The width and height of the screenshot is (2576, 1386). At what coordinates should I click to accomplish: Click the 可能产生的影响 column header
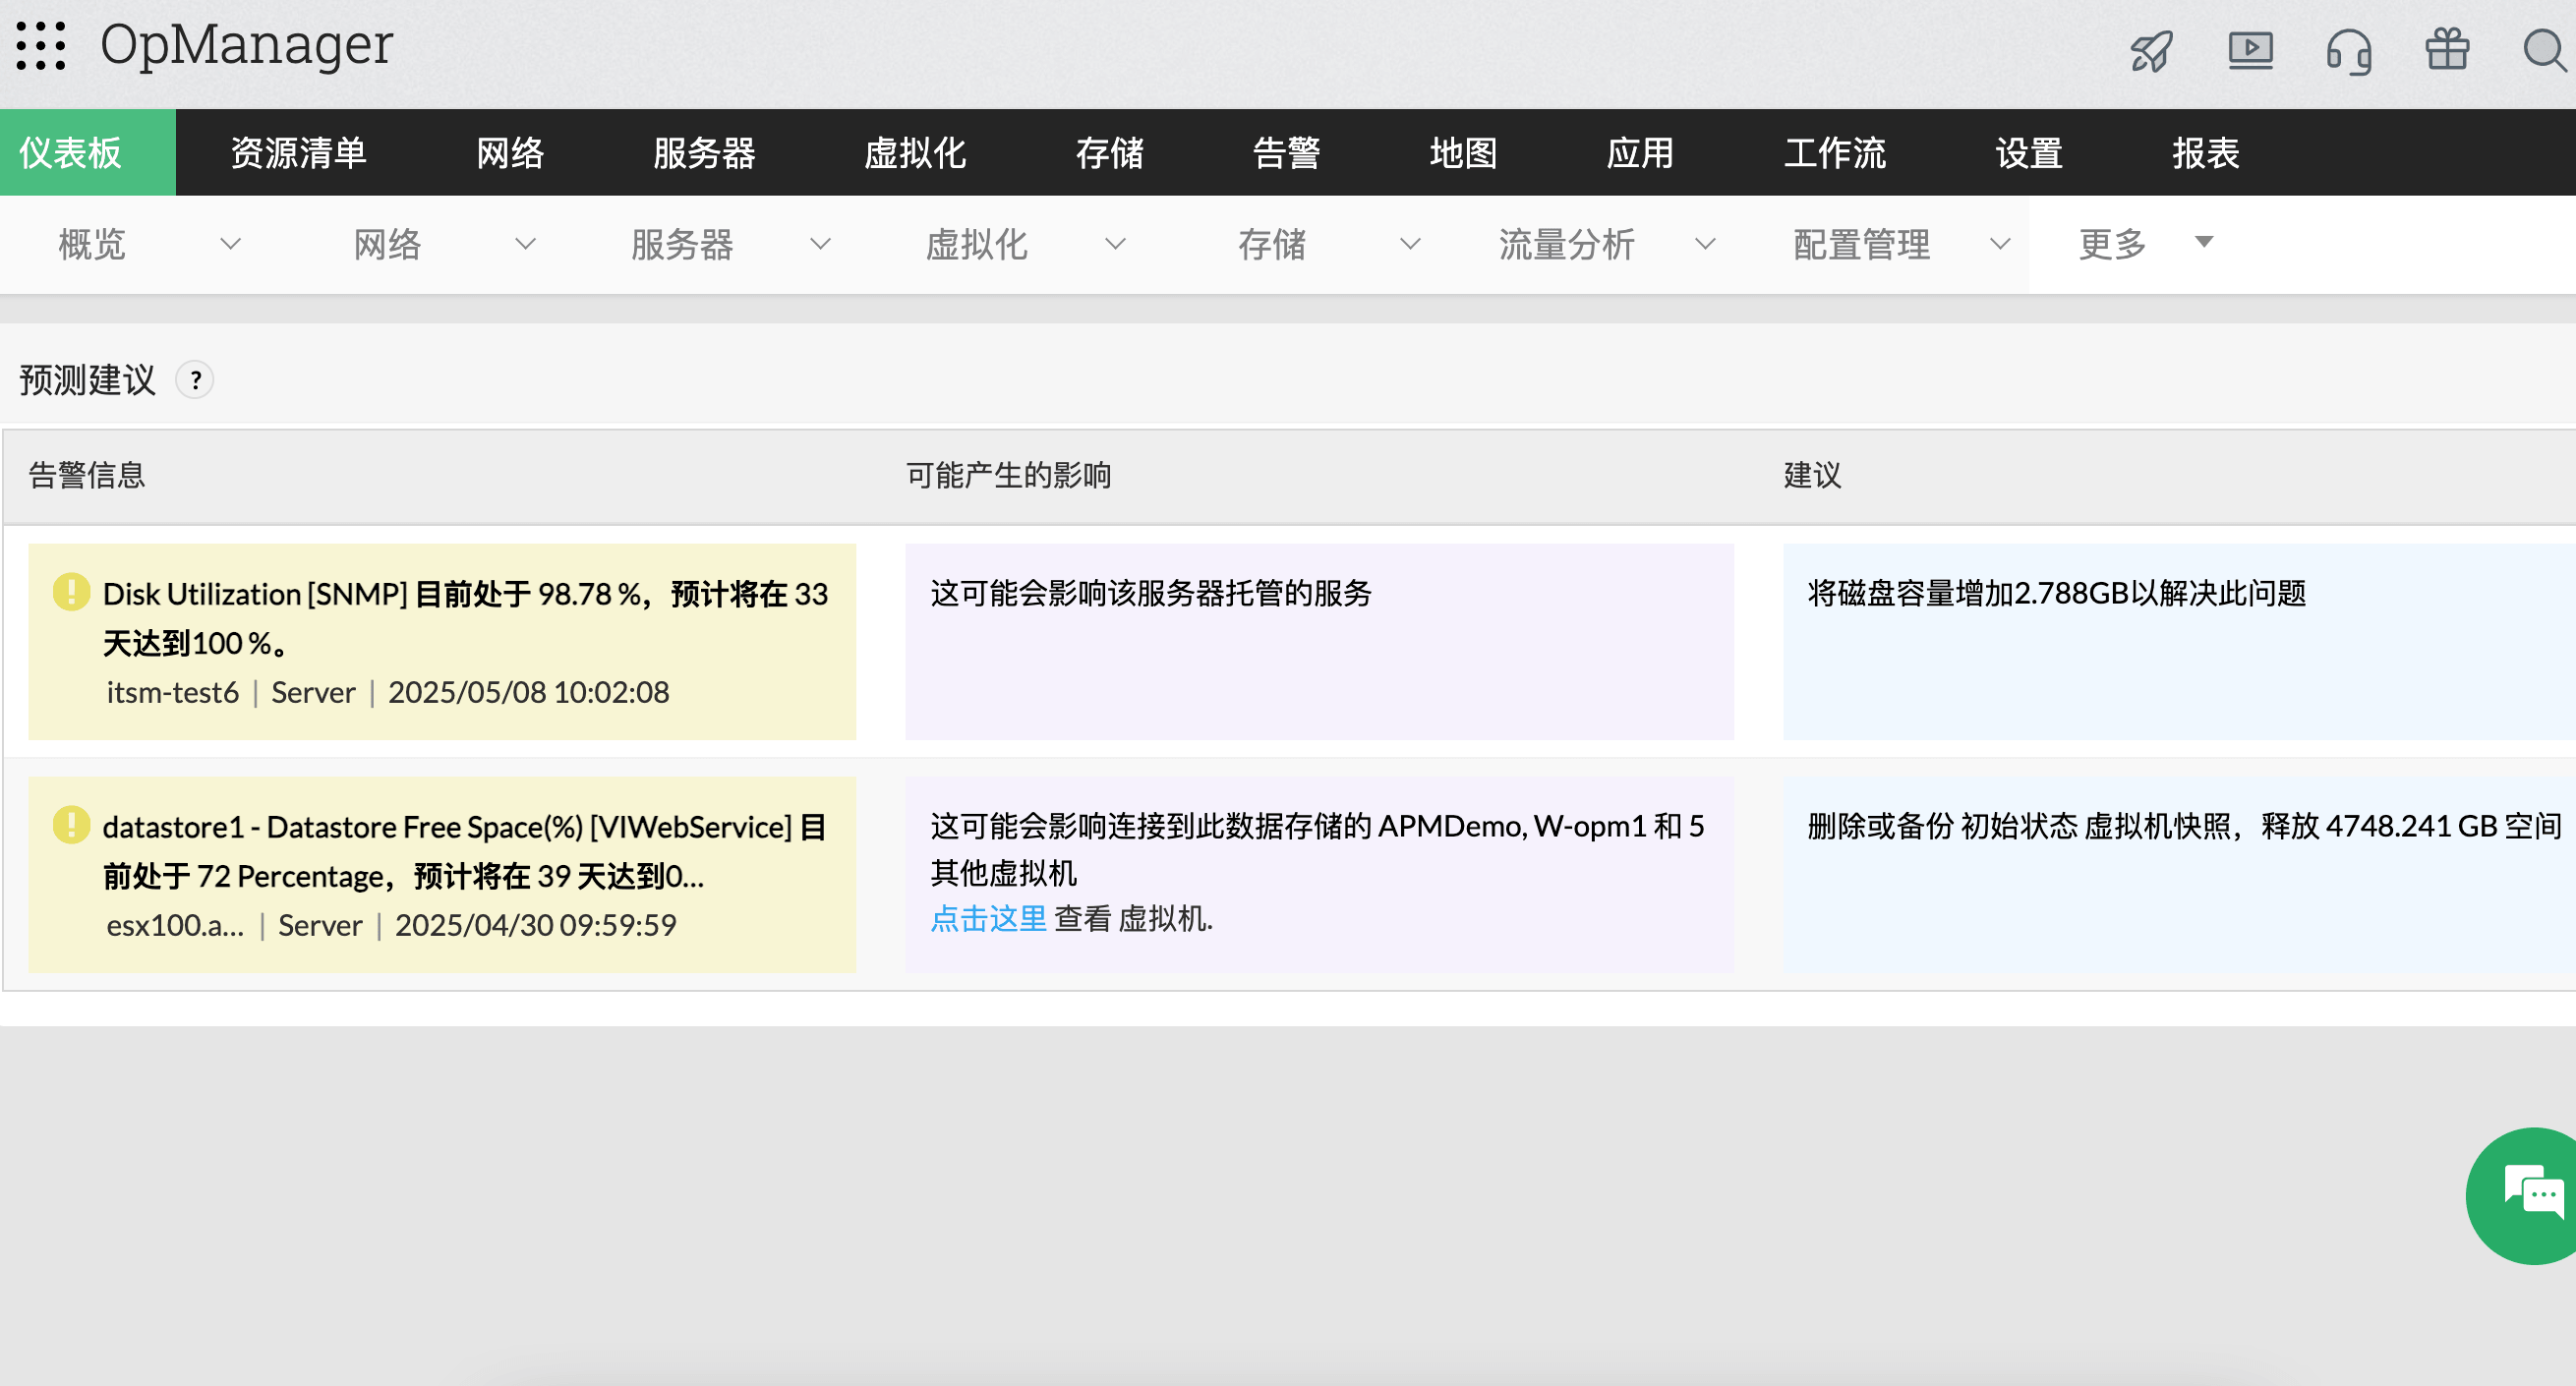coord(1008,475)
